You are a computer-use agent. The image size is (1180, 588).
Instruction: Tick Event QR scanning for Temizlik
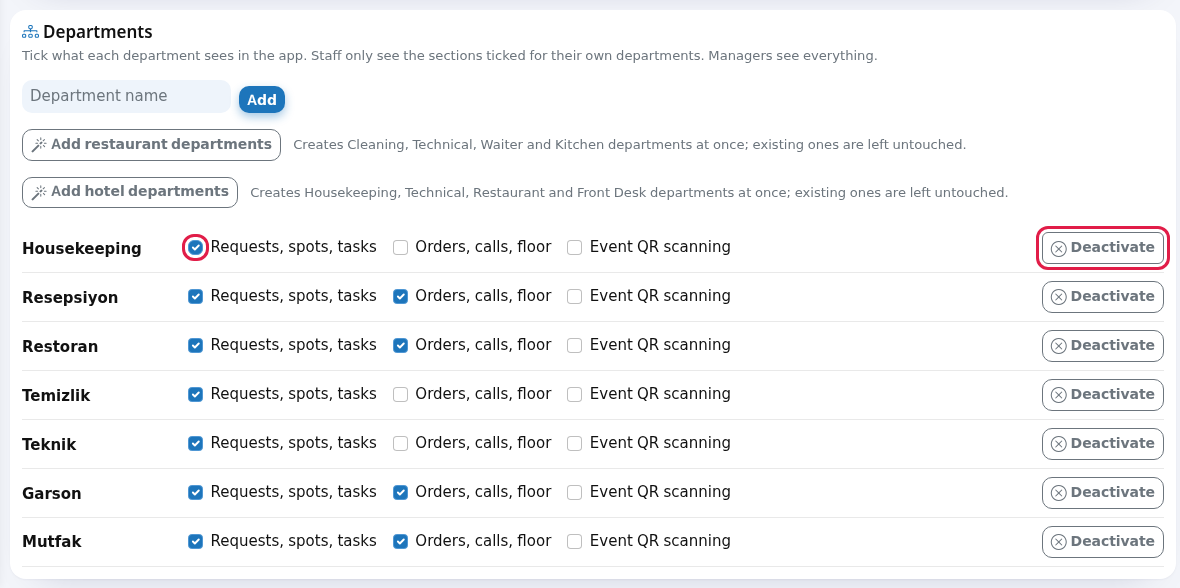coord(574,395)
